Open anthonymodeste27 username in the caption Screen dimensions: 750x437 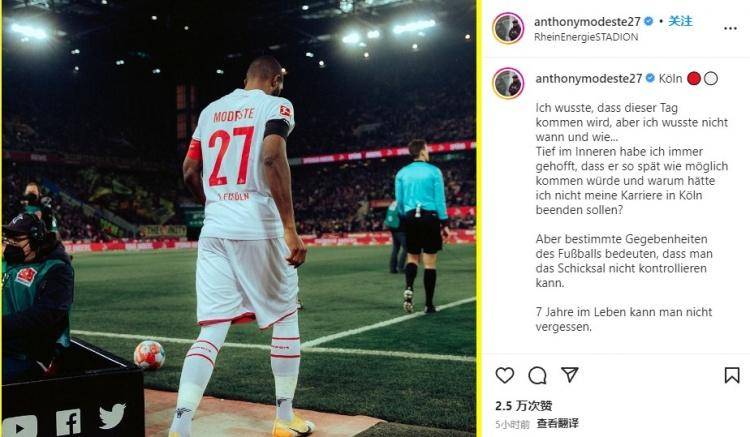pyautogui.click(x=588, y=78)
